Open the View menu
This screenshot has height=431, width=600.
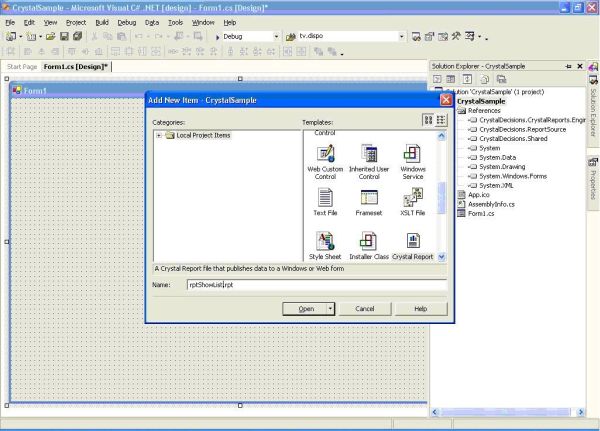(50, 23)
